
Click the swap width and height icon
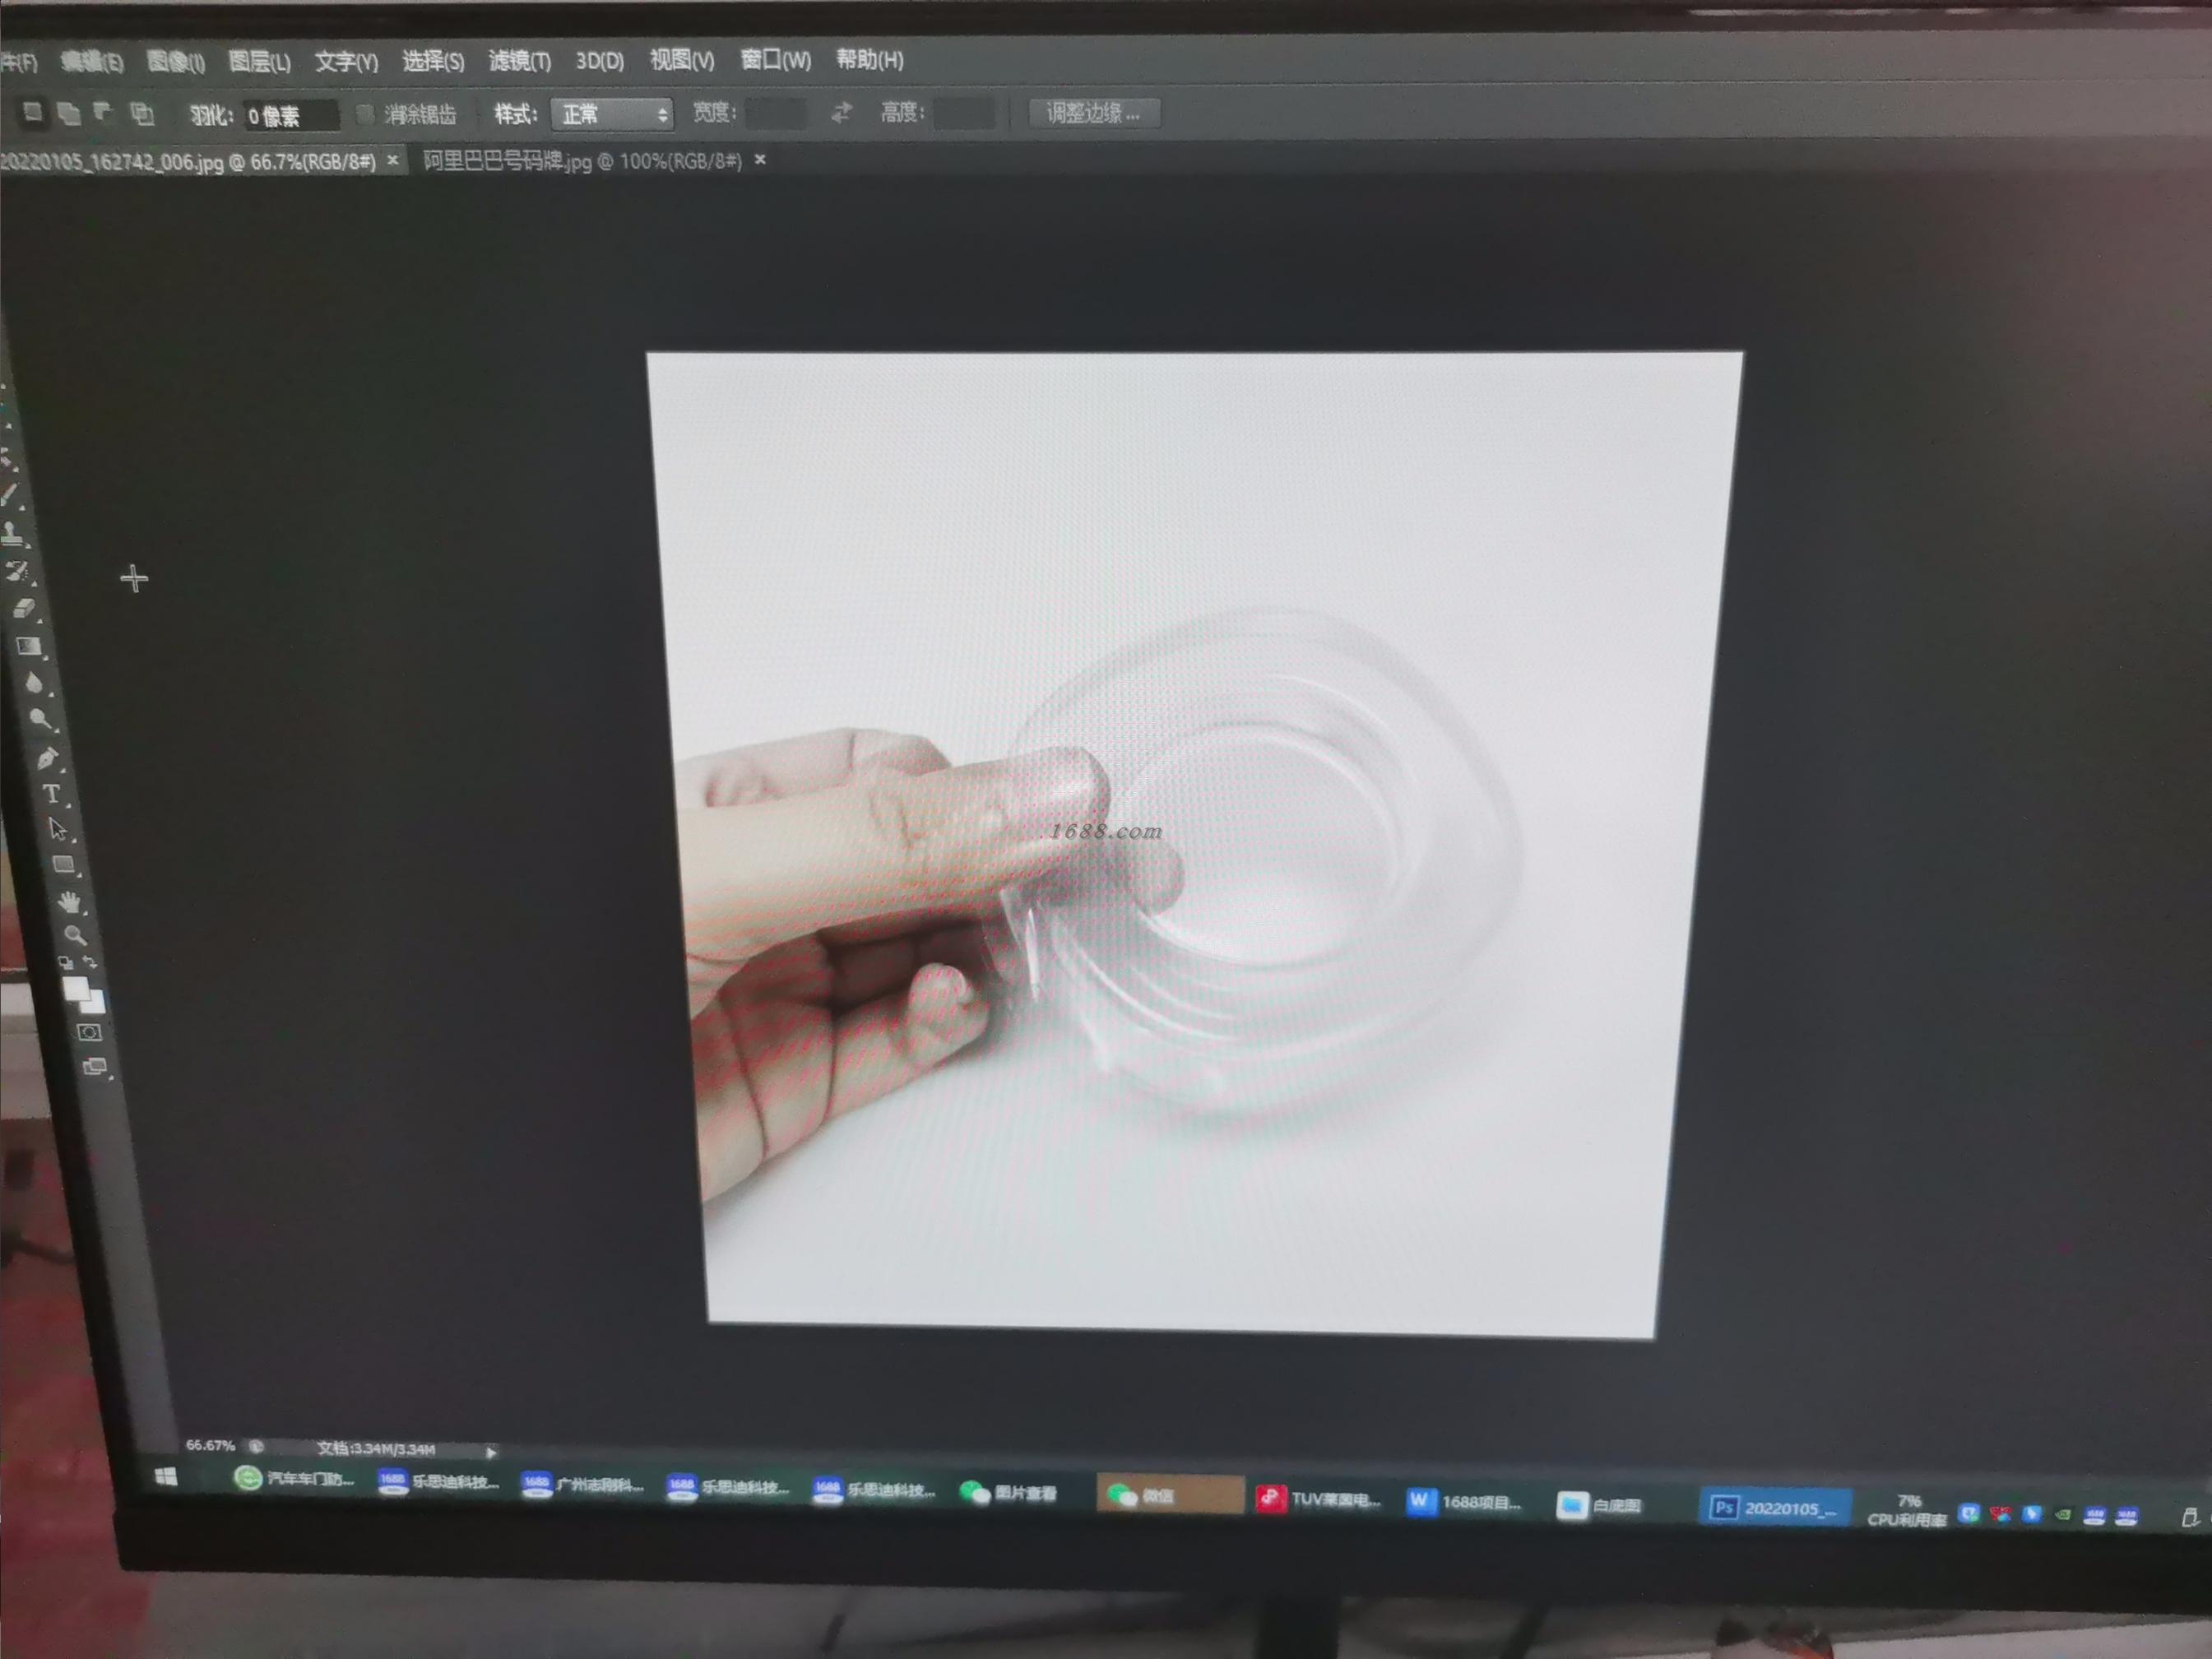point(841,113)
